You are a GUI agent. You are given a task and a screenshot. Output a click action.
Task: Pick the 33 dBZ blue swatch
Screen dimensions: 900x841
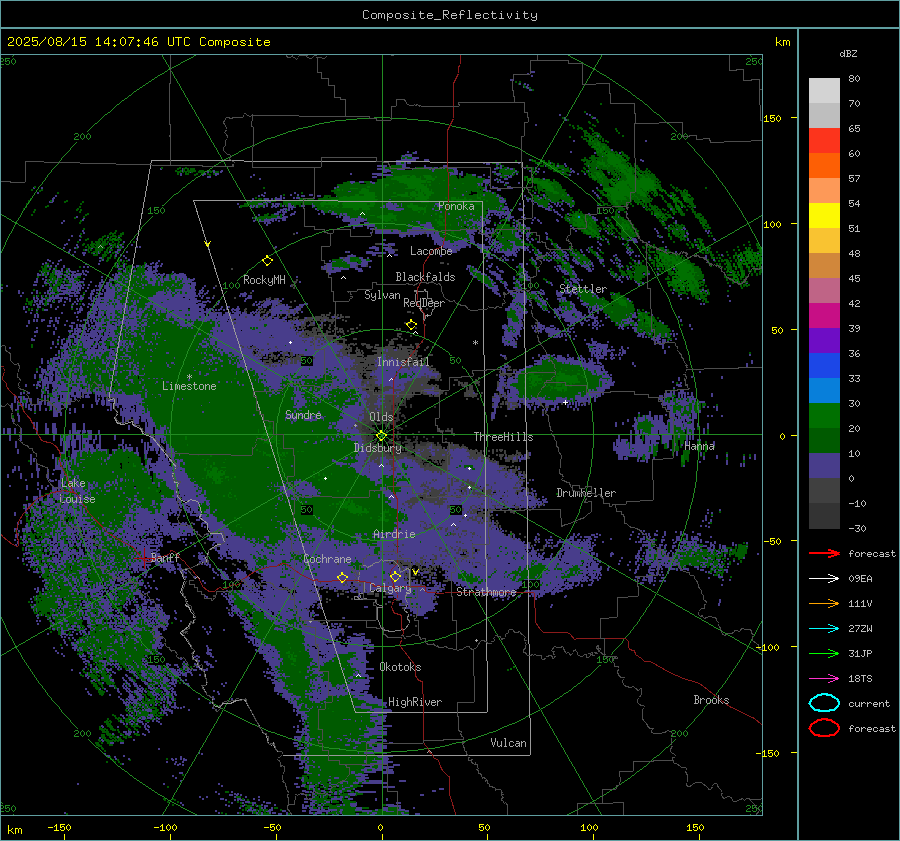pos(824,390)
